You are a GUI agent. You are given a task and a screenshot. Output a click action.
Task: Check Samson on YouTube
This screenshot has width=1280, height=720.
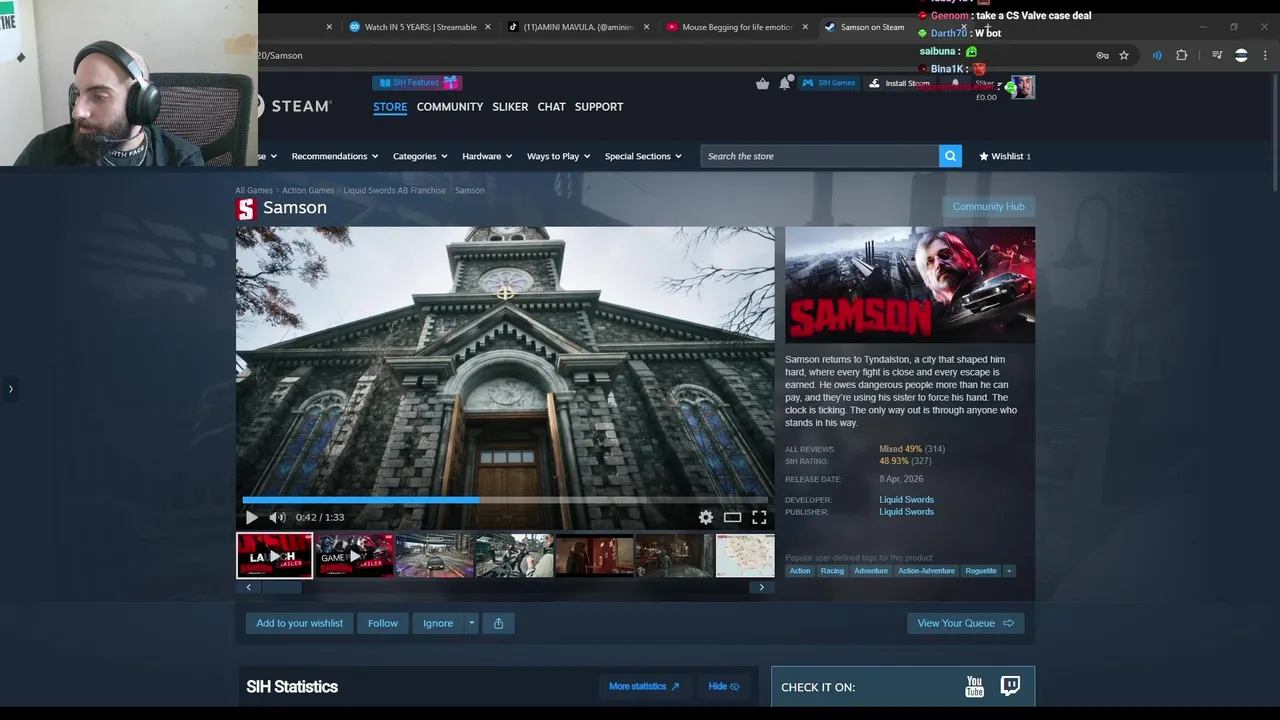click(974, 686)
